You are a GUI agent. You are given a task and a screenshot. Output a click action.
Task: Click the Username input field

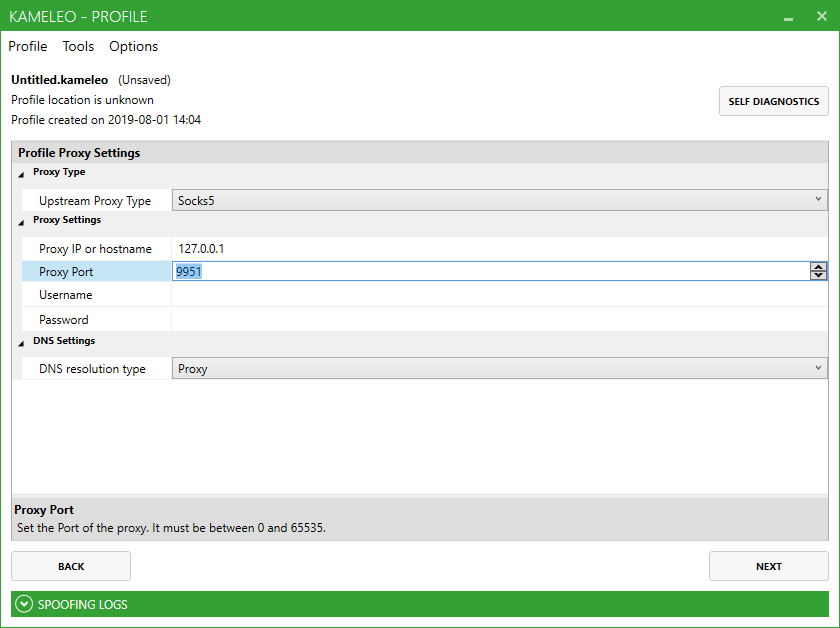tap(499, 295)
